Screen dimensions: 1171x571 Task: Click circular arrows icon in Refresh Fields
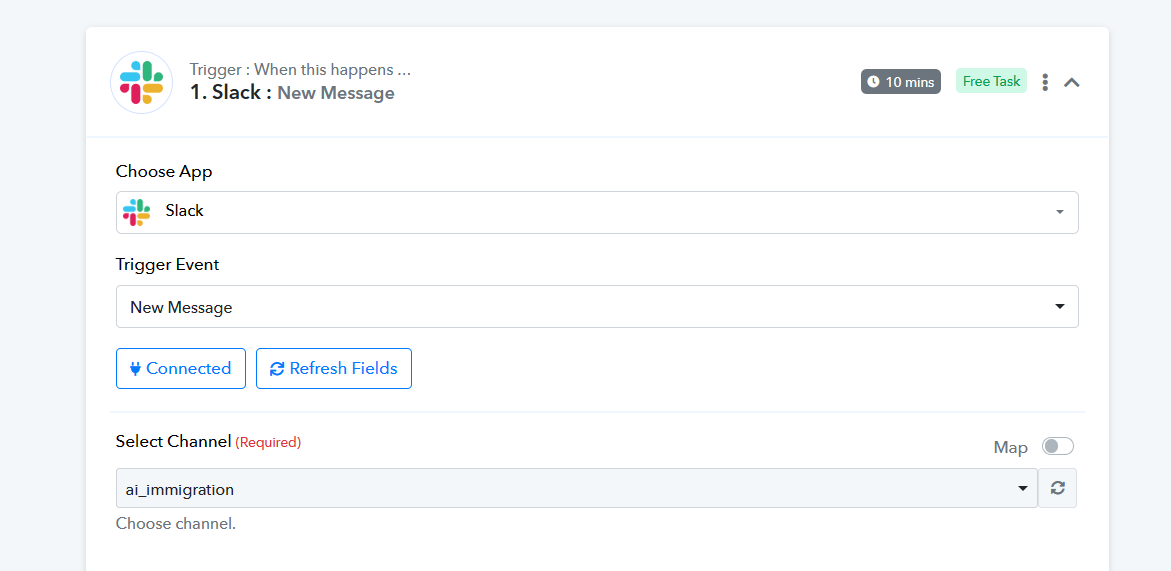click(277, 369)
